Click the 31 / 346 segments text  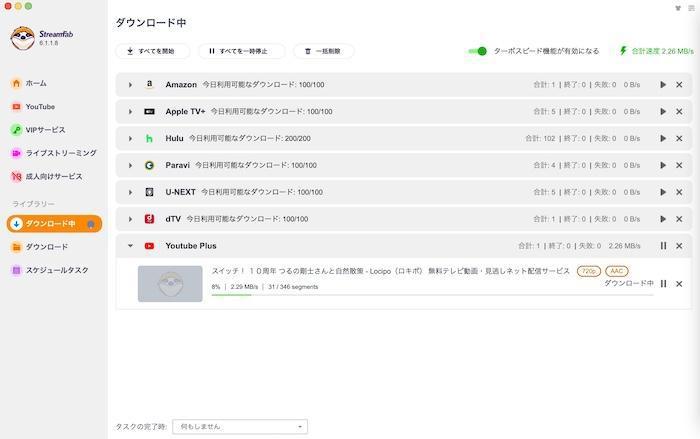click(x=293, y=287)
